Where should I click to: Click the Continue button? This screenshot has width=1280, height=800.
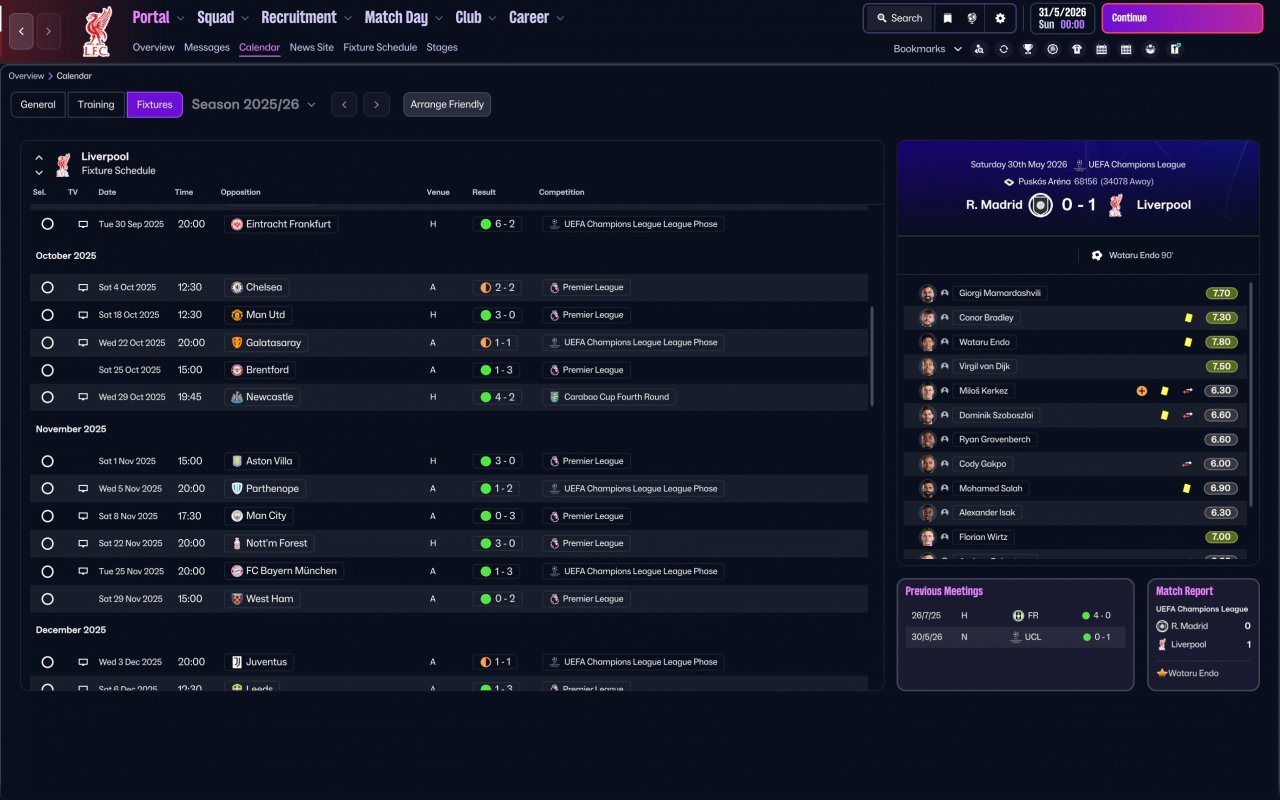click(x=1180, y=18)
